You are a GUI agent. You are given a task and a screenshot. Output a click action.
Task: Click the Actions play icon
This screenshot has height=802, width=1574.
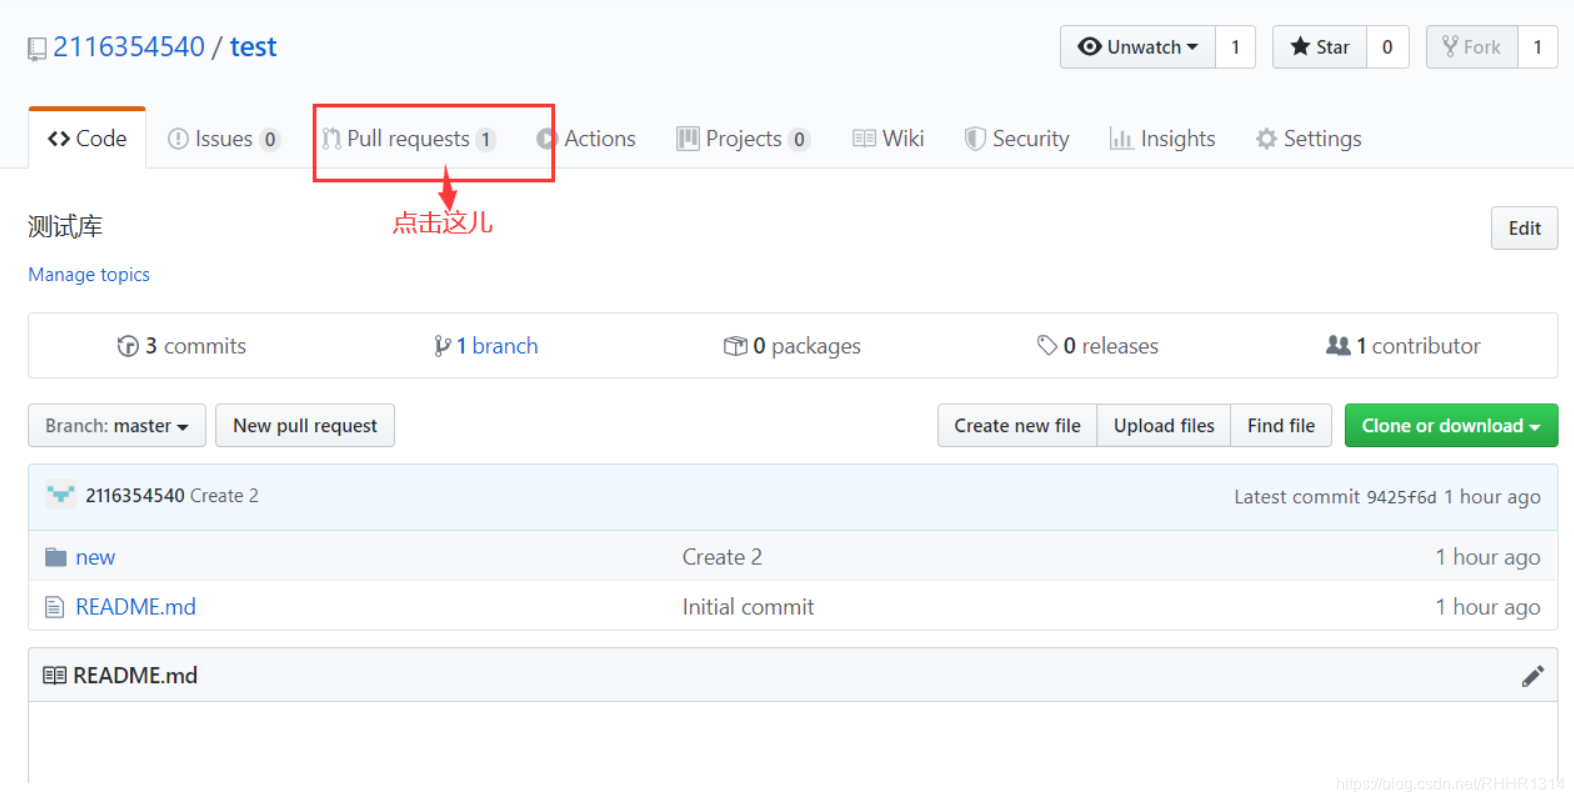click(546, 139)
